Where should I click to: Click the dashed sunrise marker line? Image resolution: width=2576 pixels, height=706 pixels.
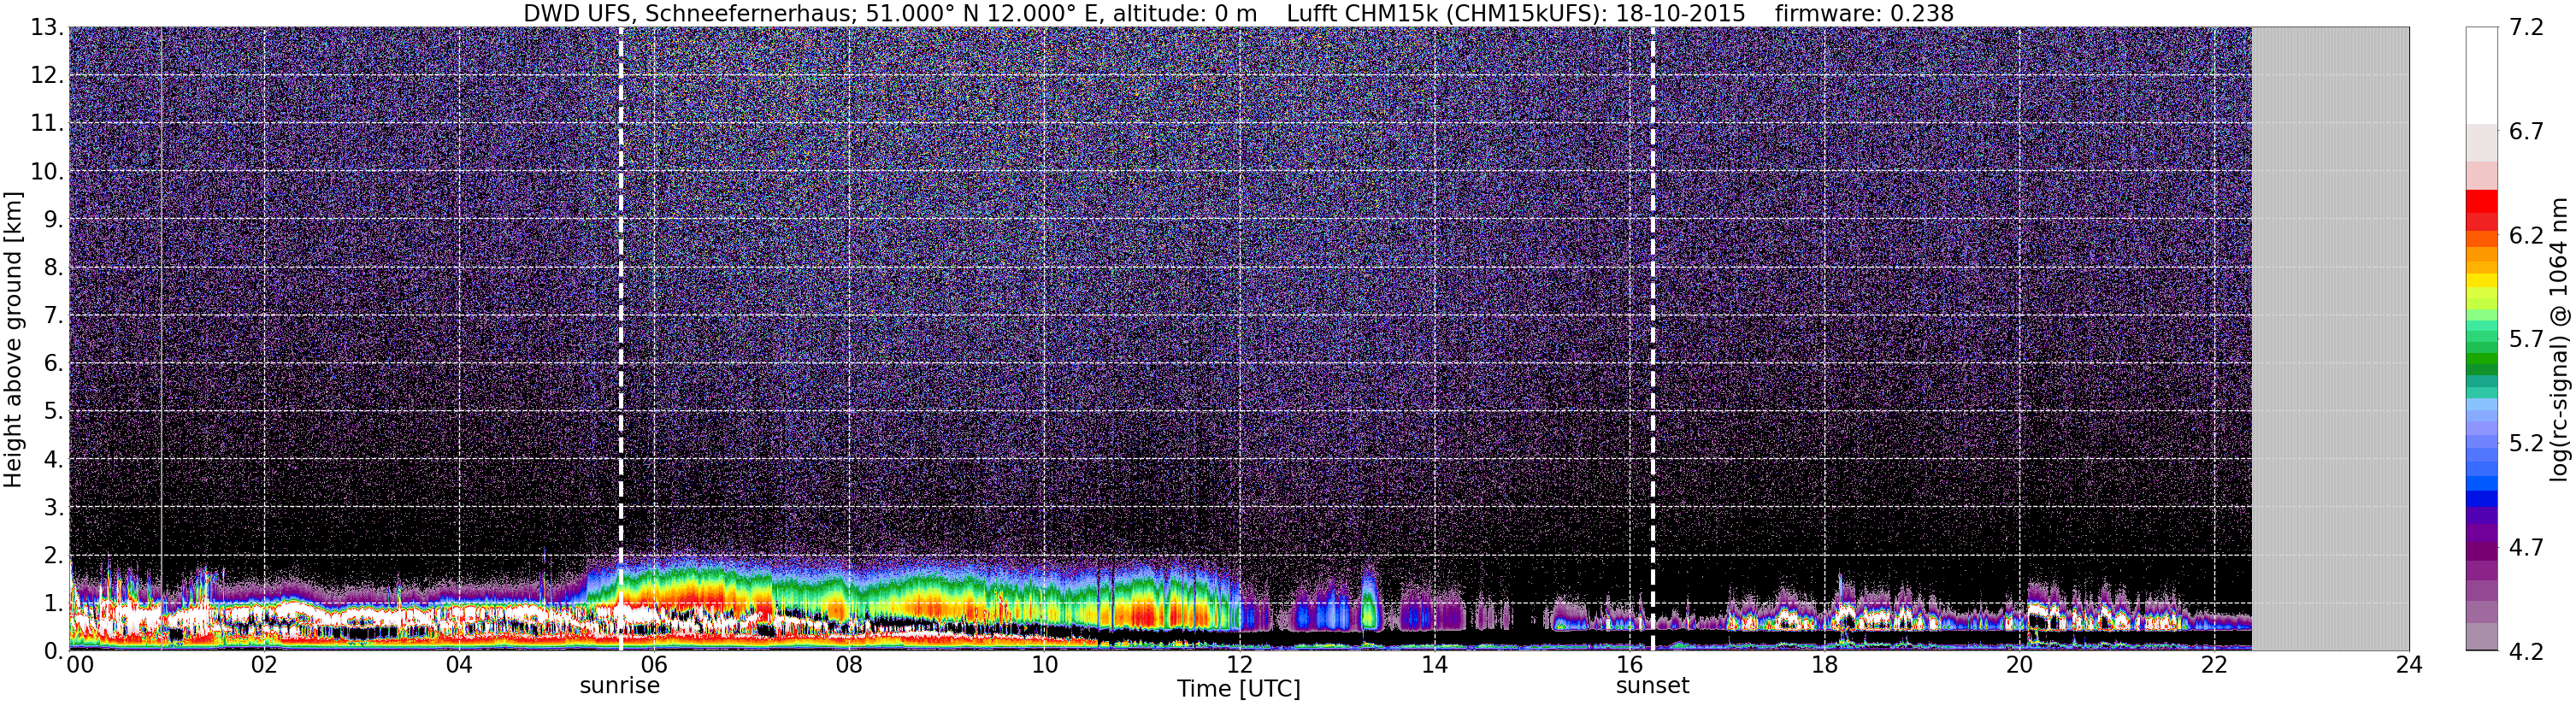point(621,338)
